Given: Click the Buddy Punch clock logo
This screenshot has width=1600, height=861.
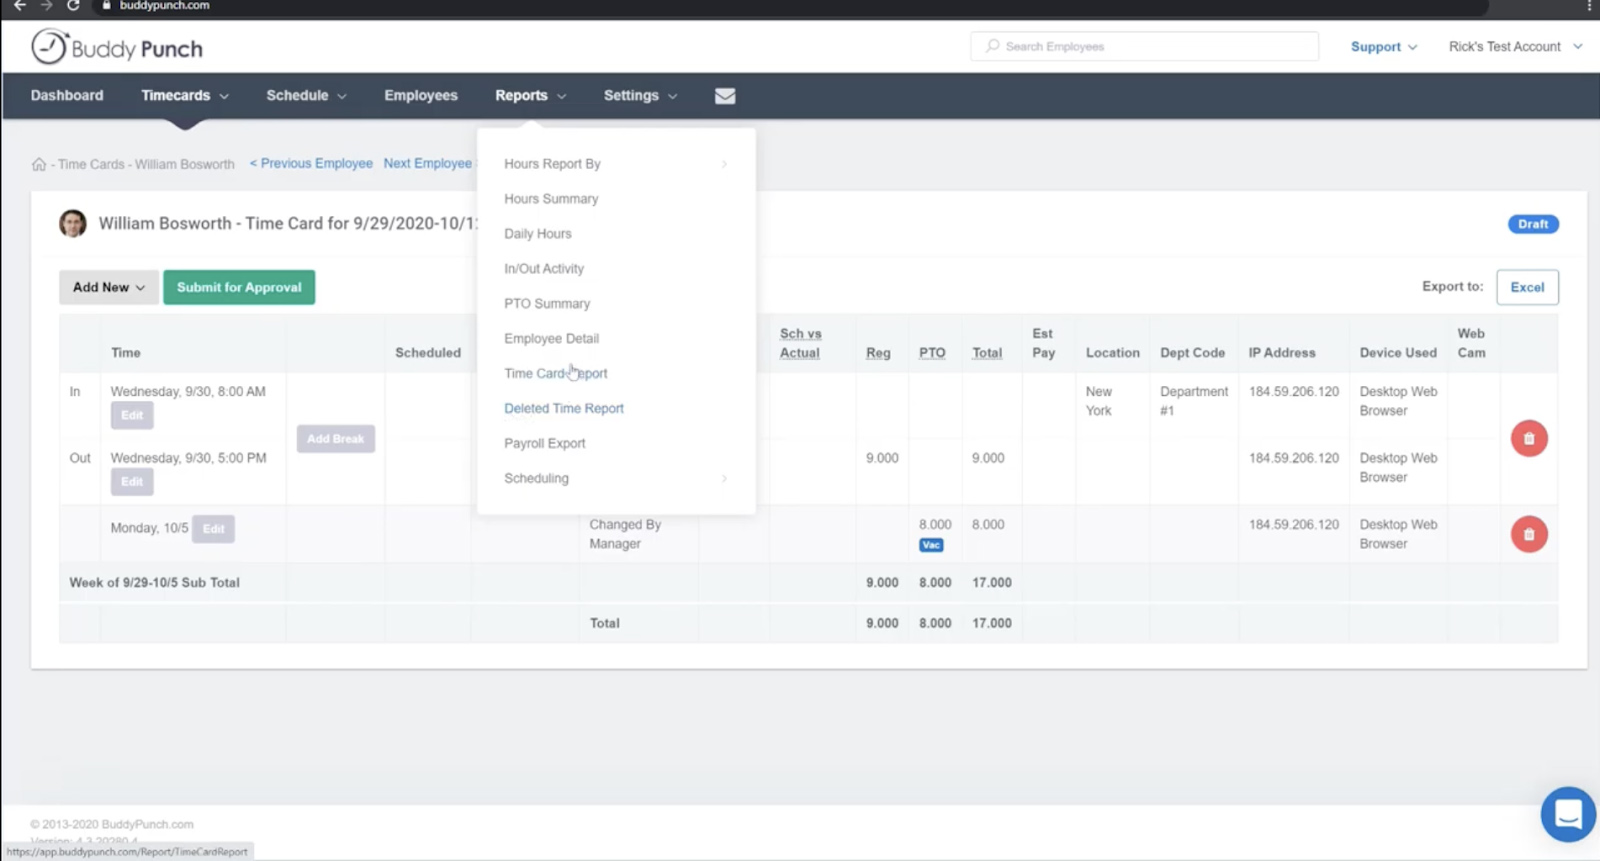Looking at the screenshot, I should 49,47.
